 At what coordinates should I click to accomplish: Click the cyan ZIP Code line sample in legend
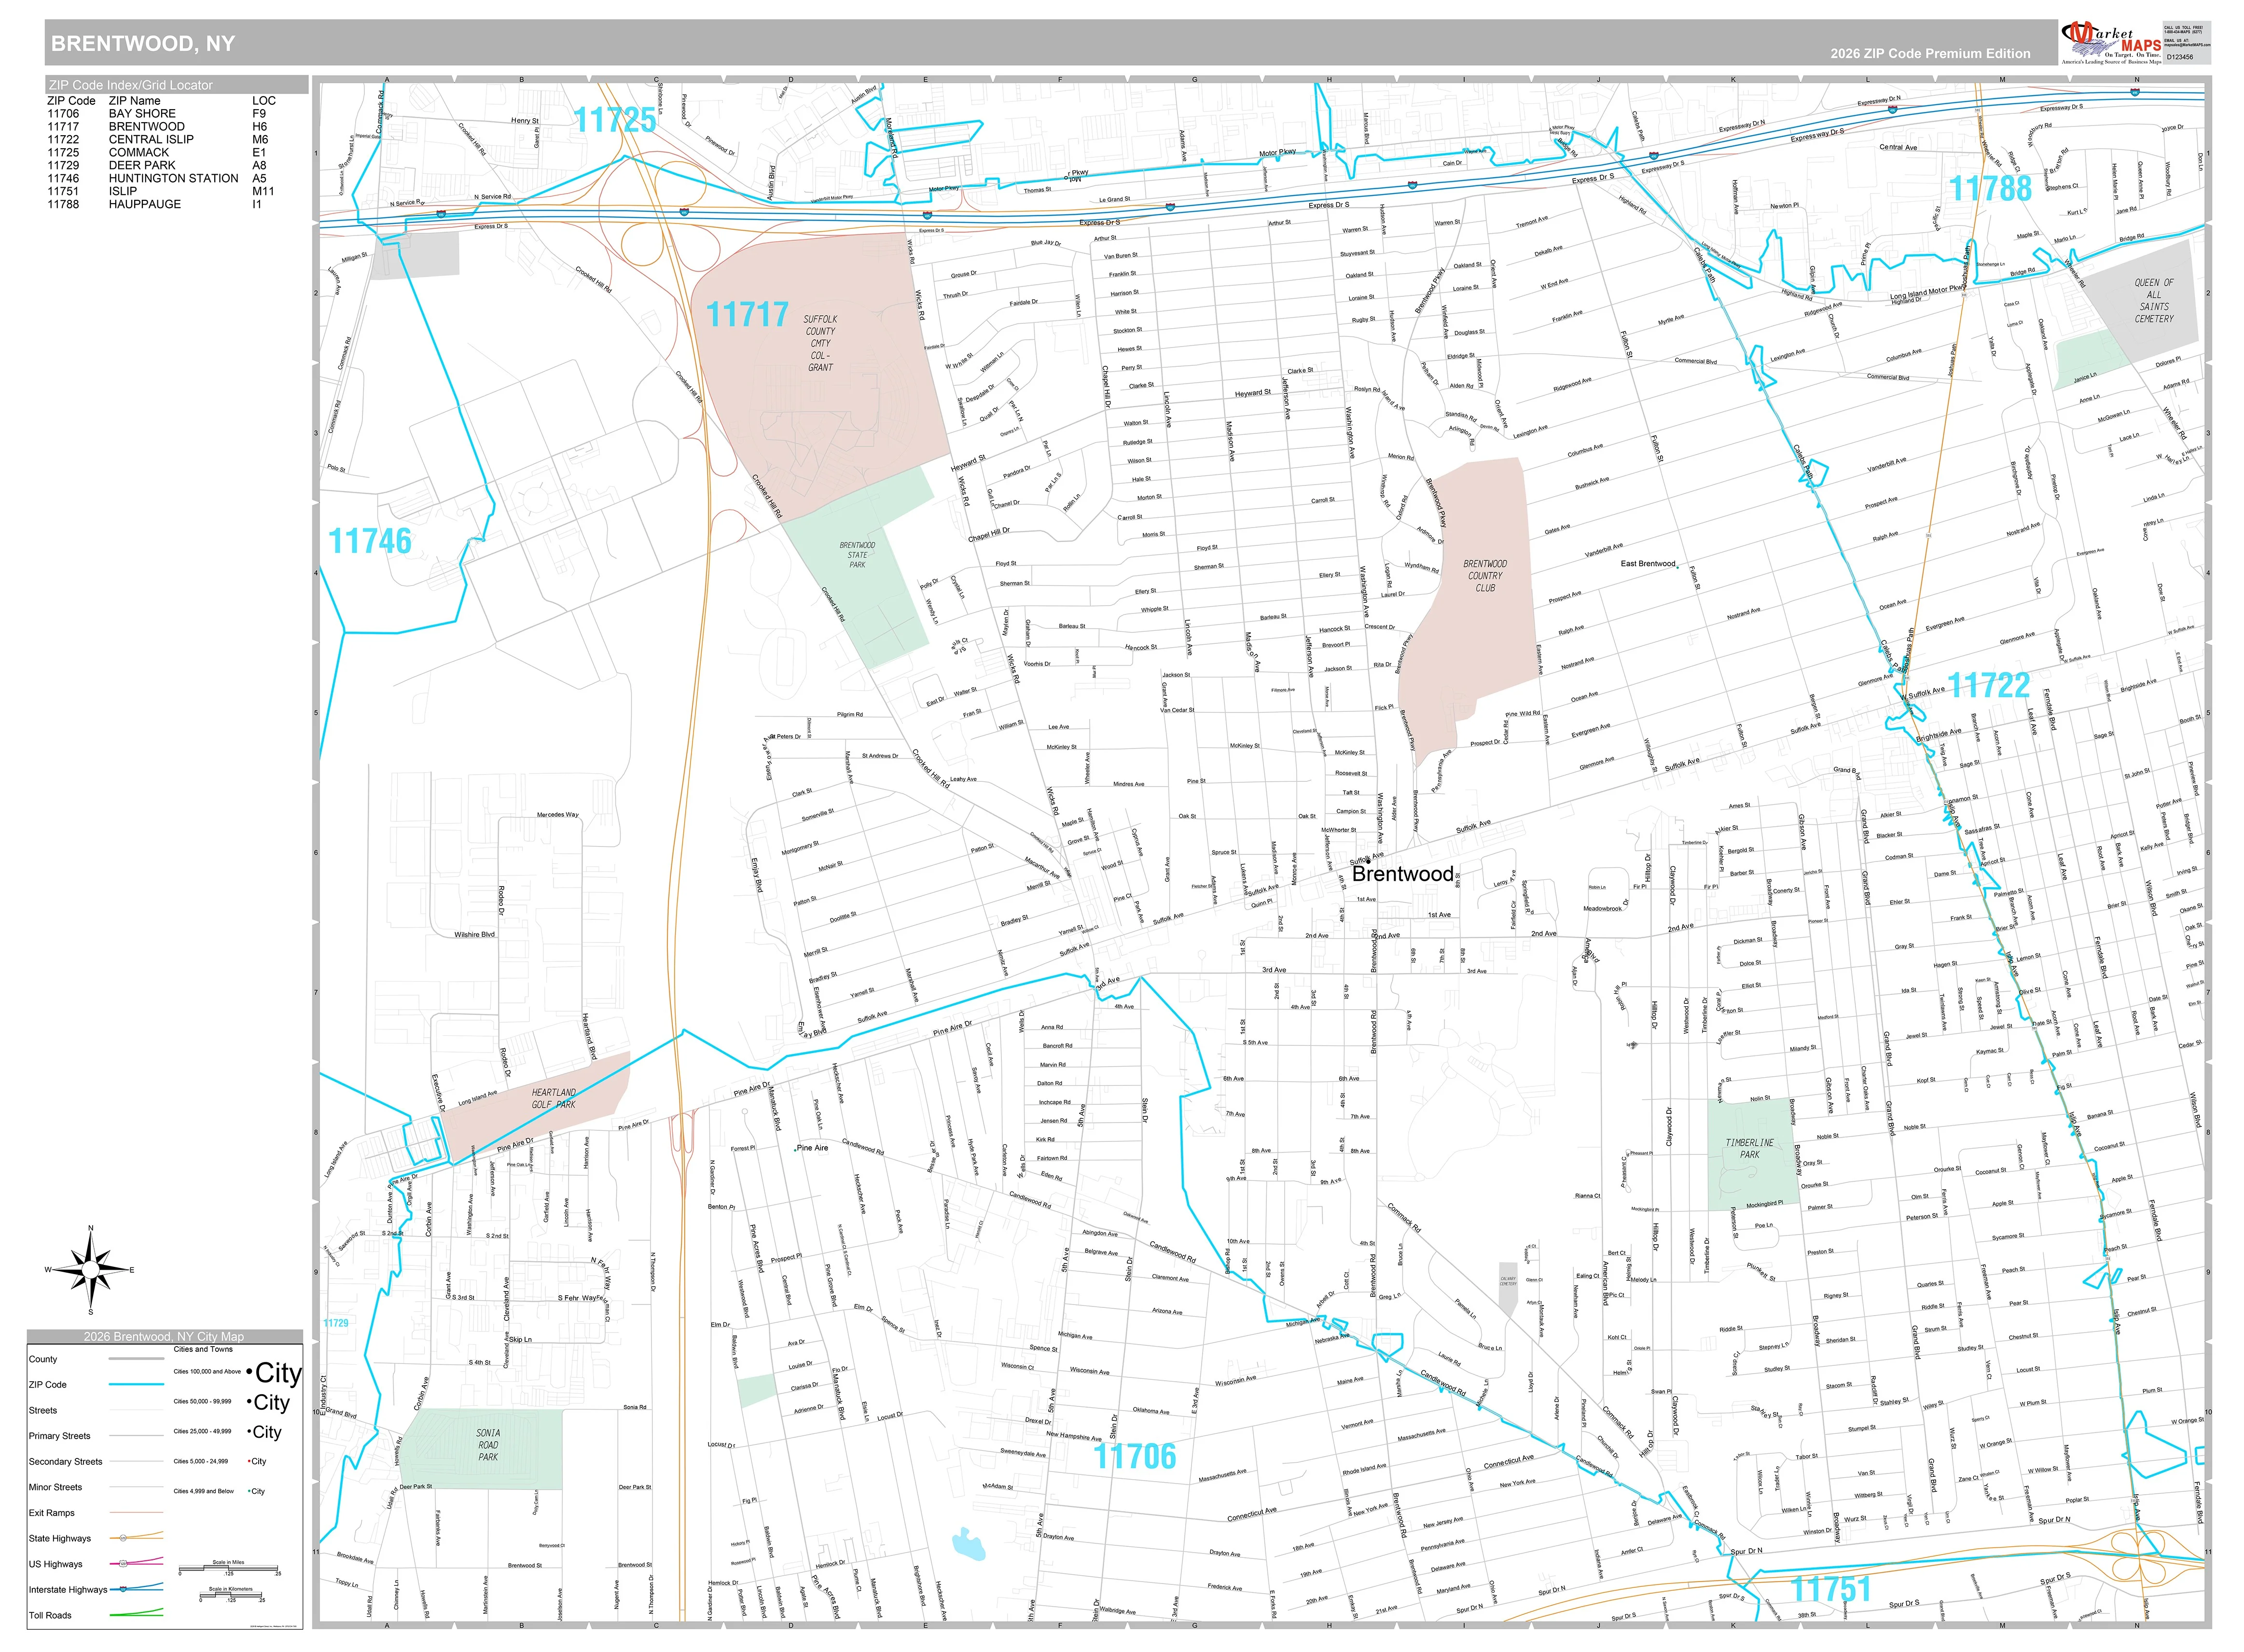[x=136, y=1385]
